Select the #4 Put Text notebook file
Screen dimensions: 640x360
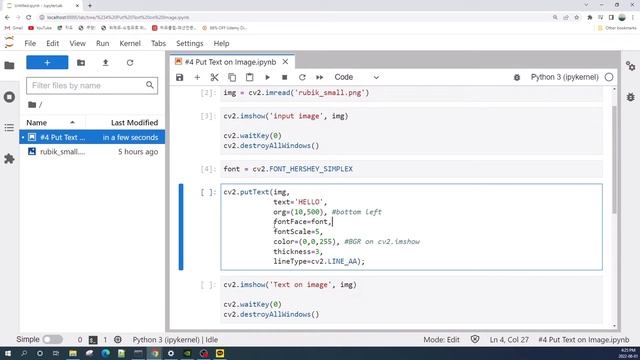[92, 138]
